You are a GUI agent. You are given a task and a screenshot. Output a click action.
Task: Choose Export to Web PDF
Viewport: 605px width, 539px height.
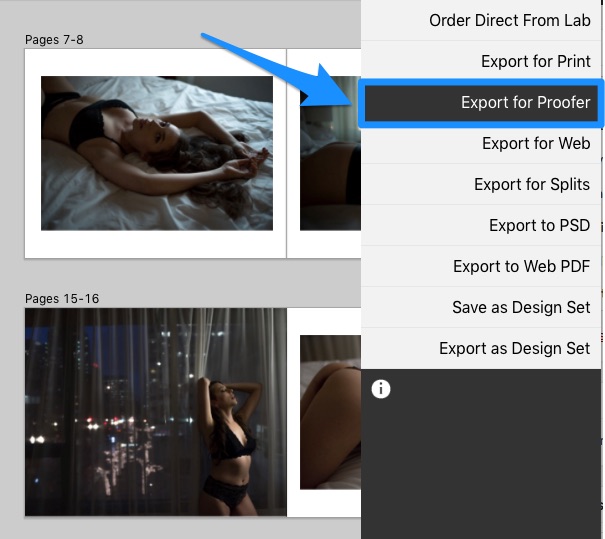click(x=481, y=266)
